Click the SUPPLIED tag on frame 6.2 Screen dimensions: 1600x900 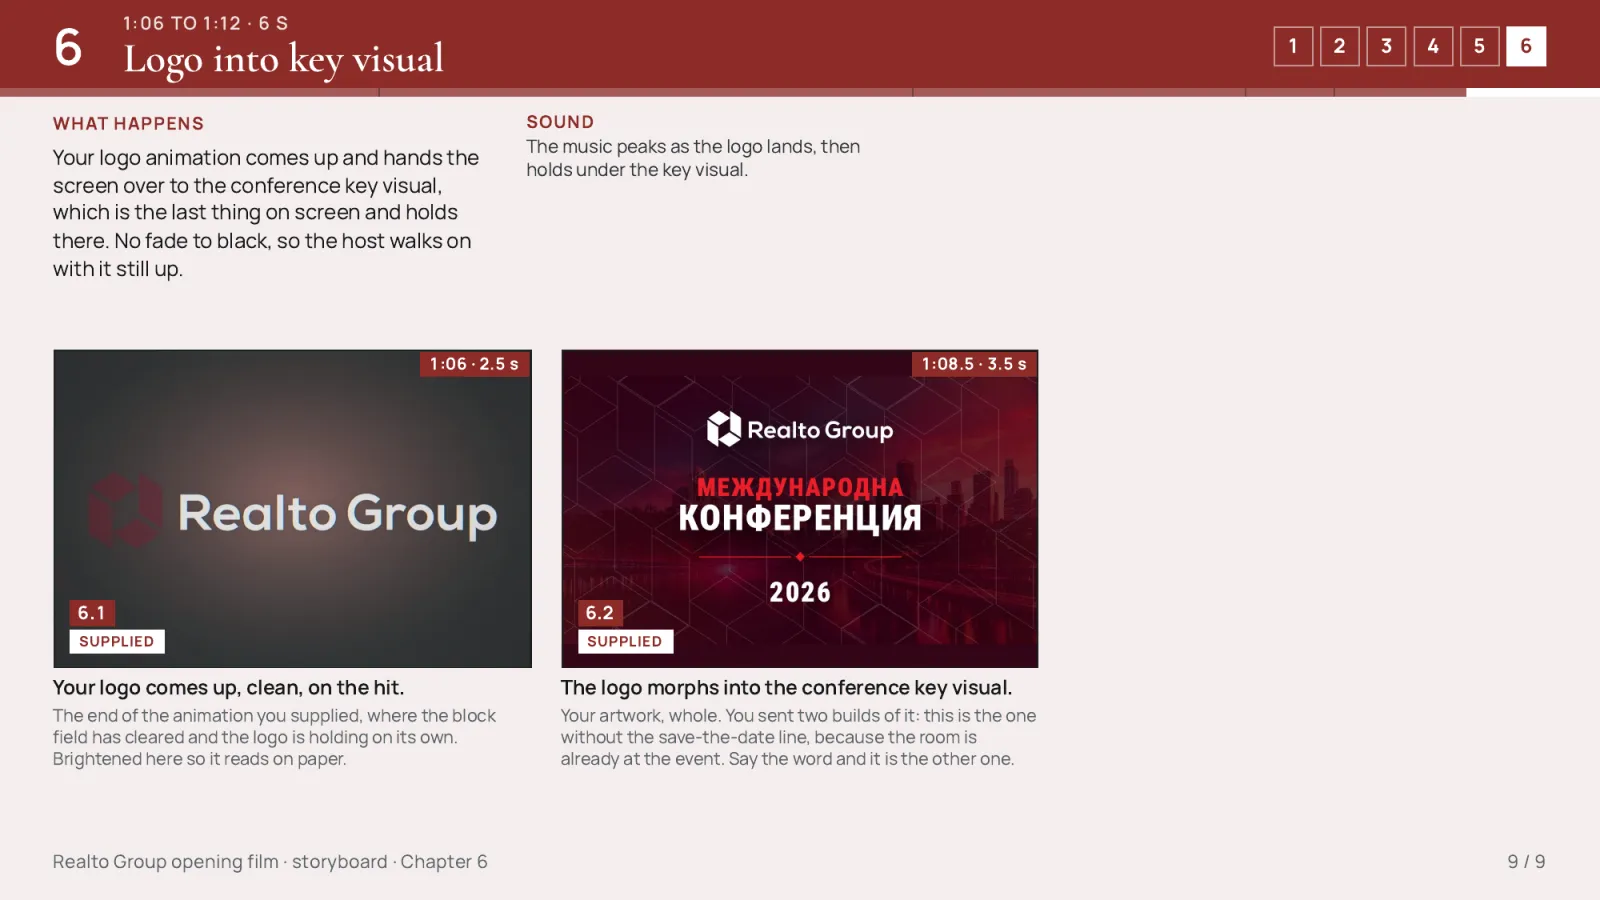click(625, 641)
